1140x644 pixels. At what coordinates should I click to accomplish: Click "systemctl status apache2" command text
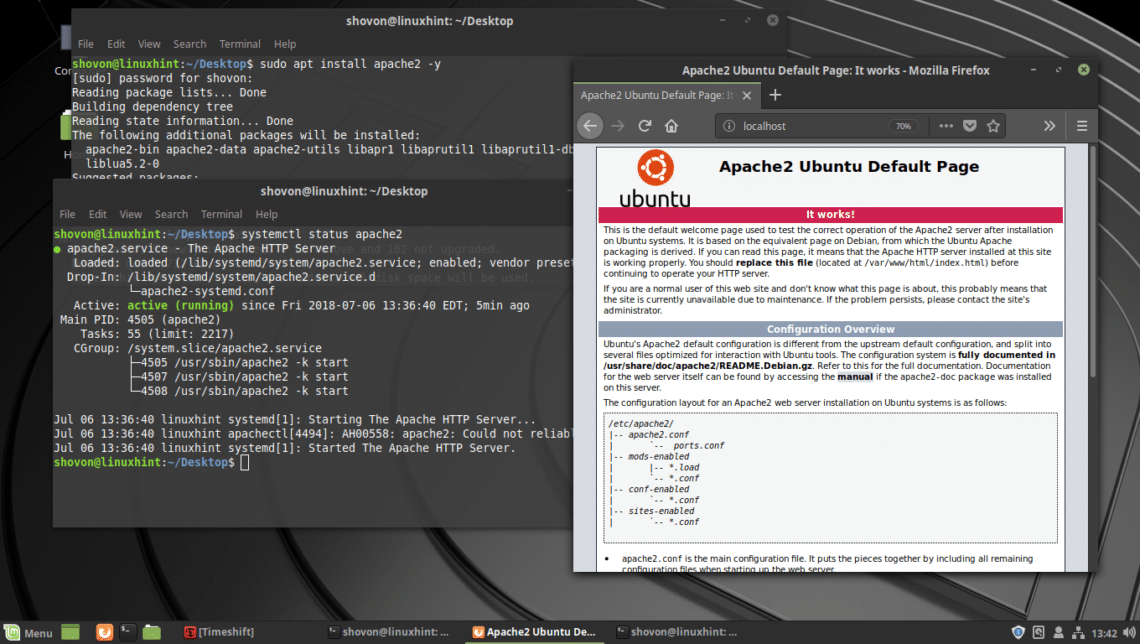point(321,234)
